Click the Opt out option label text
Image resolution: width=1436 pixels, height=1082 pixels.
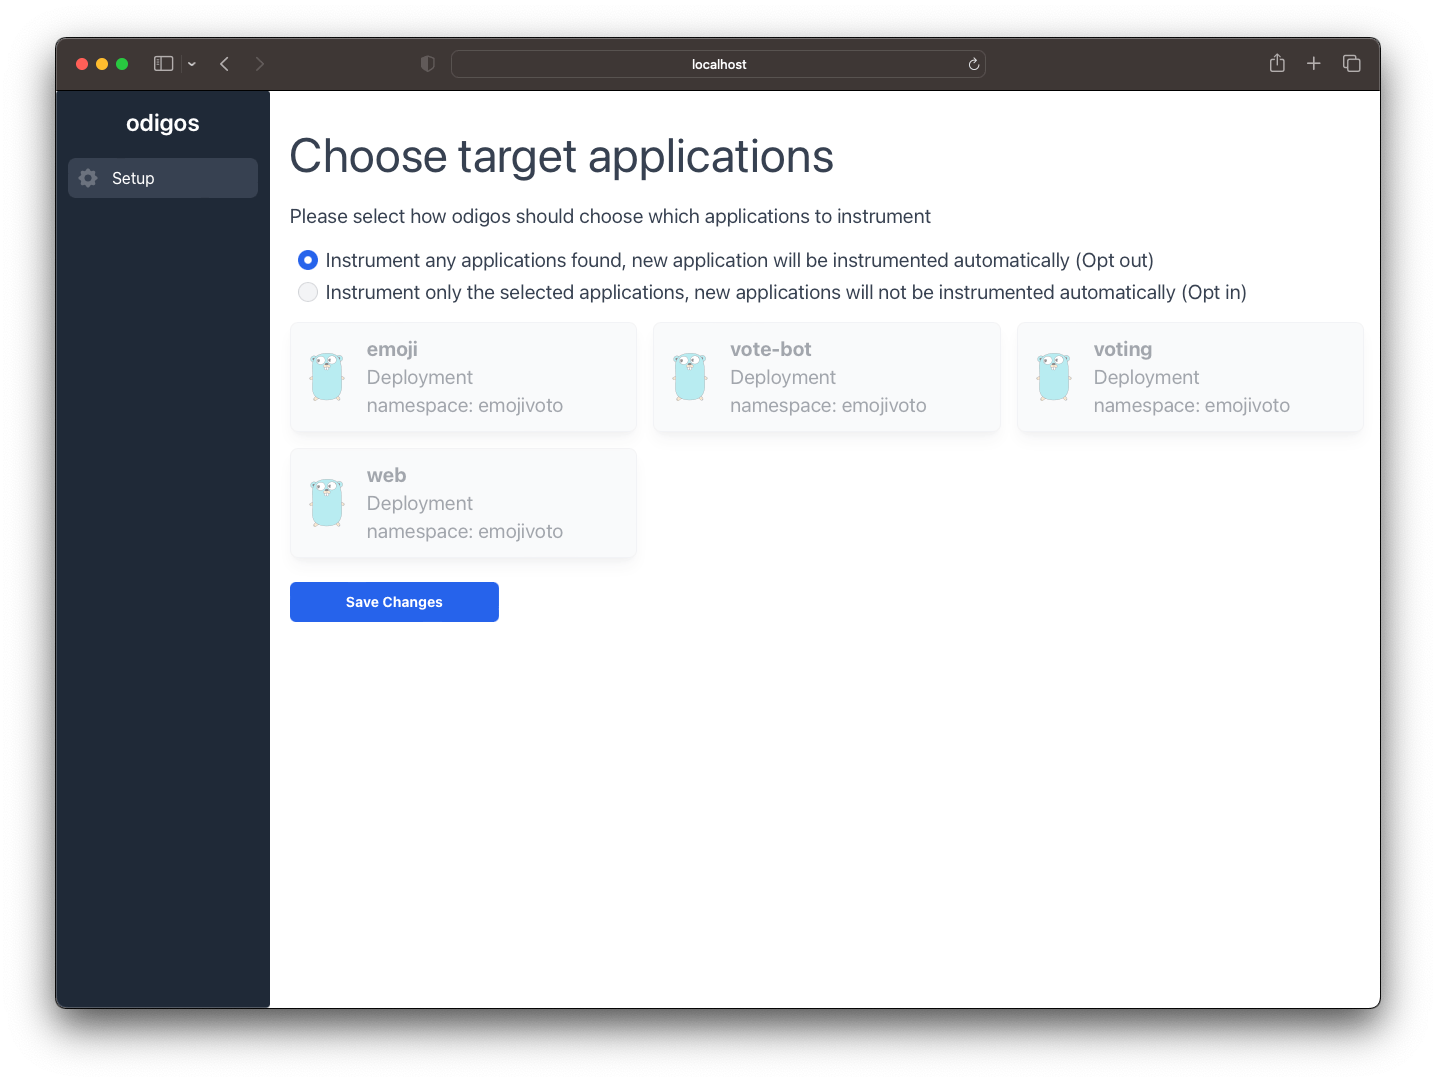click(740, 260)
